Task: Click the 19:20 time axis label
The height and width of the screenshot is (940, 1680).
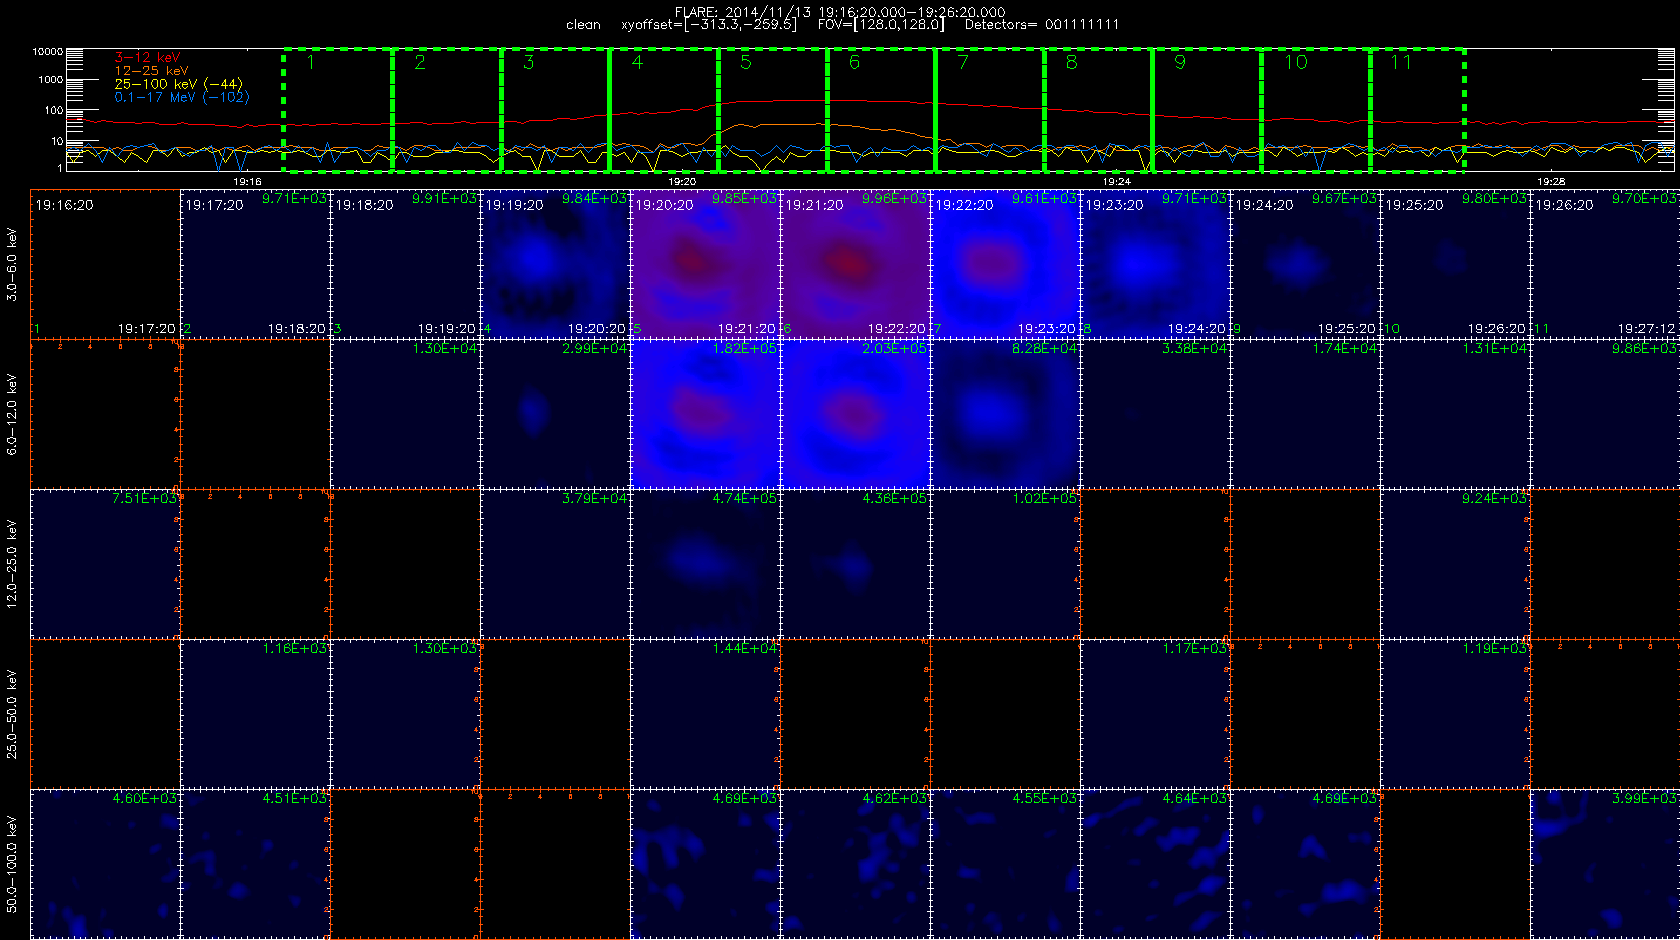Action: [x=682, y=182]
